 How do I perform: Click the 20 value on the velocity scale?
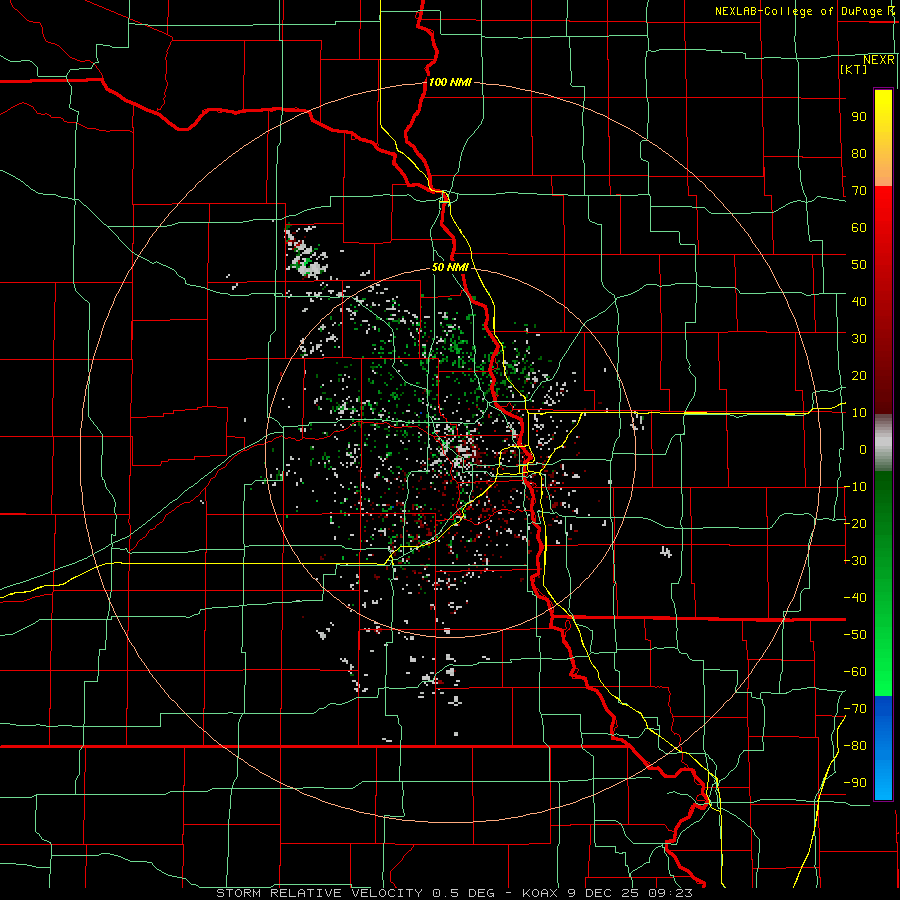(x=859, y=375)
